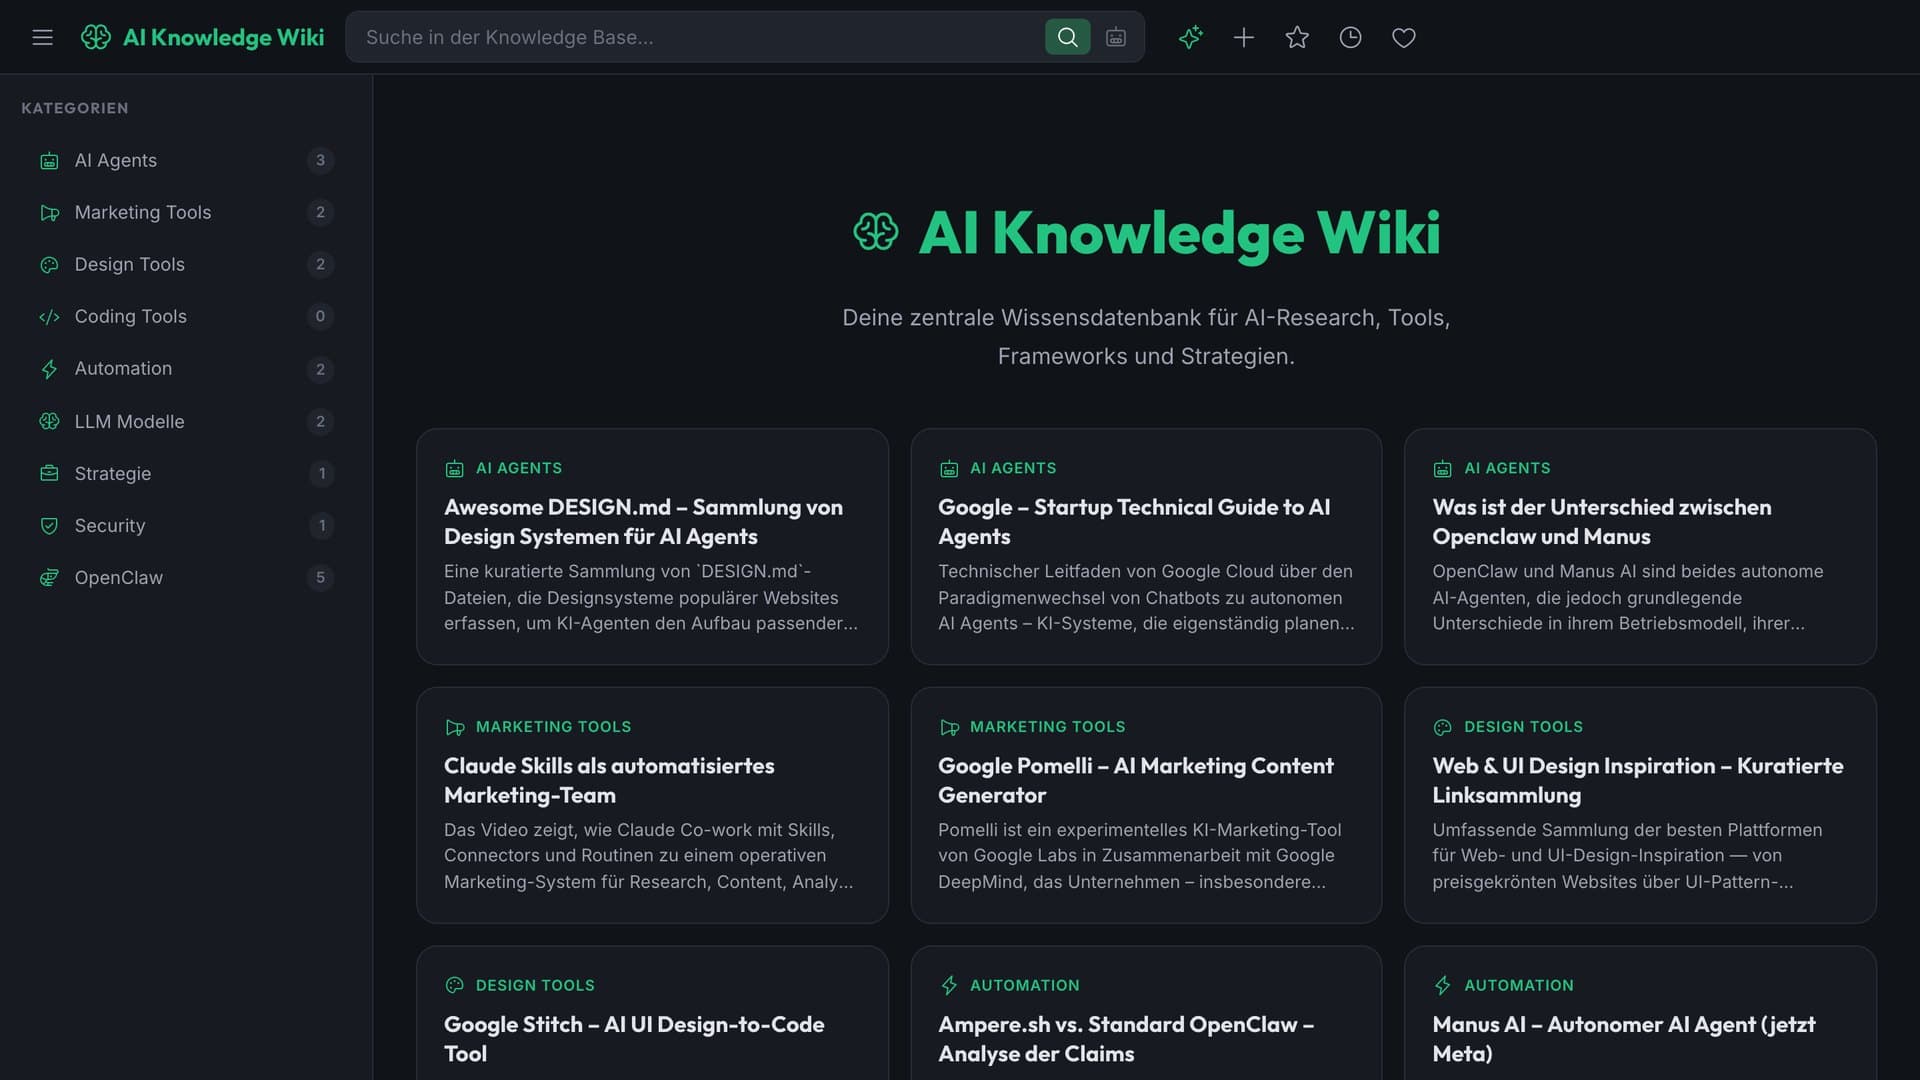Click the Security shield icon
The width and height of the screenshot is (1920, 1080).
coord(49,525)
